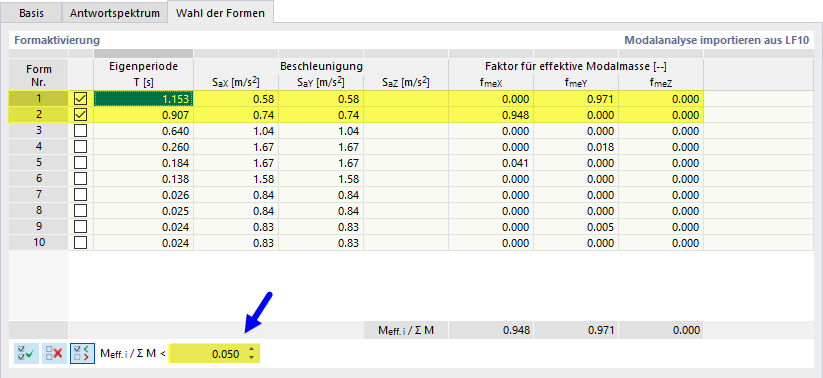The height and width of the screenshot is (378, 823).
Task: Click row header for Form Nr. 1
Action: pyautogui.click(x=39, y=99)
